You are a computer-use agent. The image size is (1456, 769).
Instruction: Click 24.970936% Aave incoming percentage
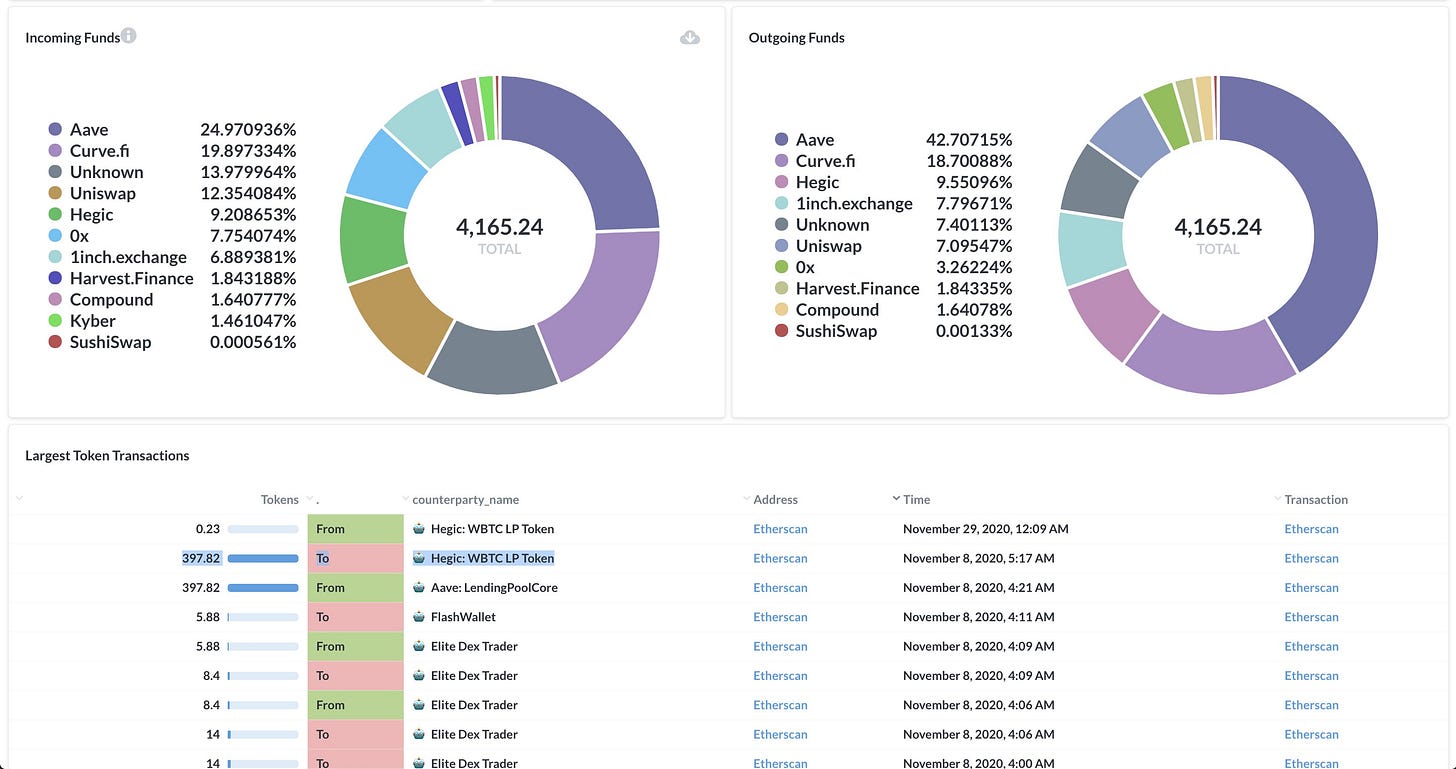pyautogui.click(x=248, y=130)
